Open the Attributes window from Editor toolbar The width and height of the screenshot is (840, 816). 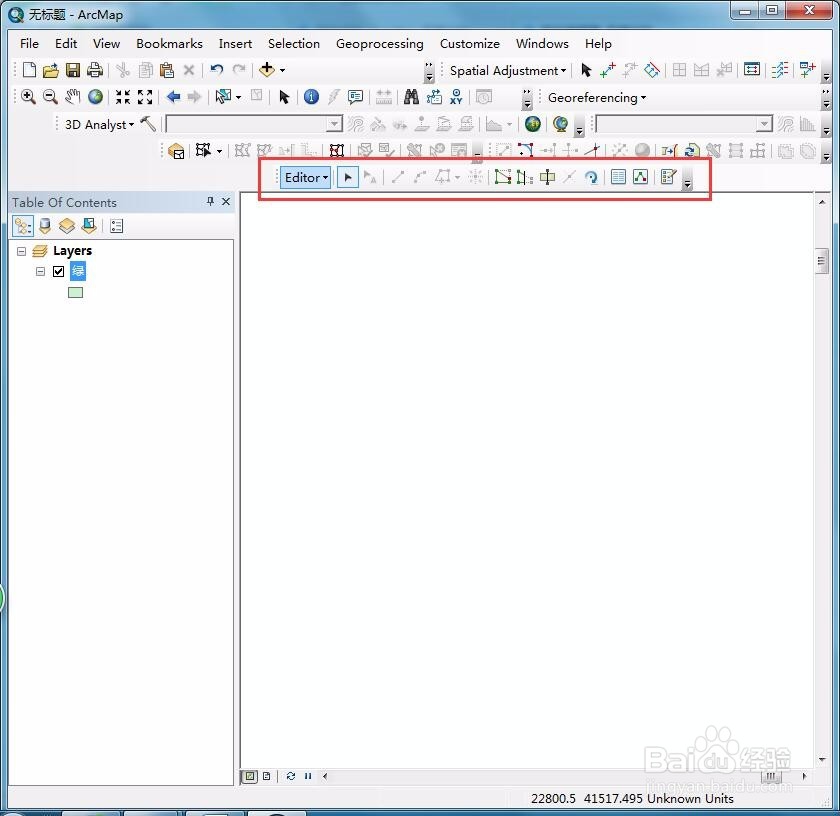618,177
